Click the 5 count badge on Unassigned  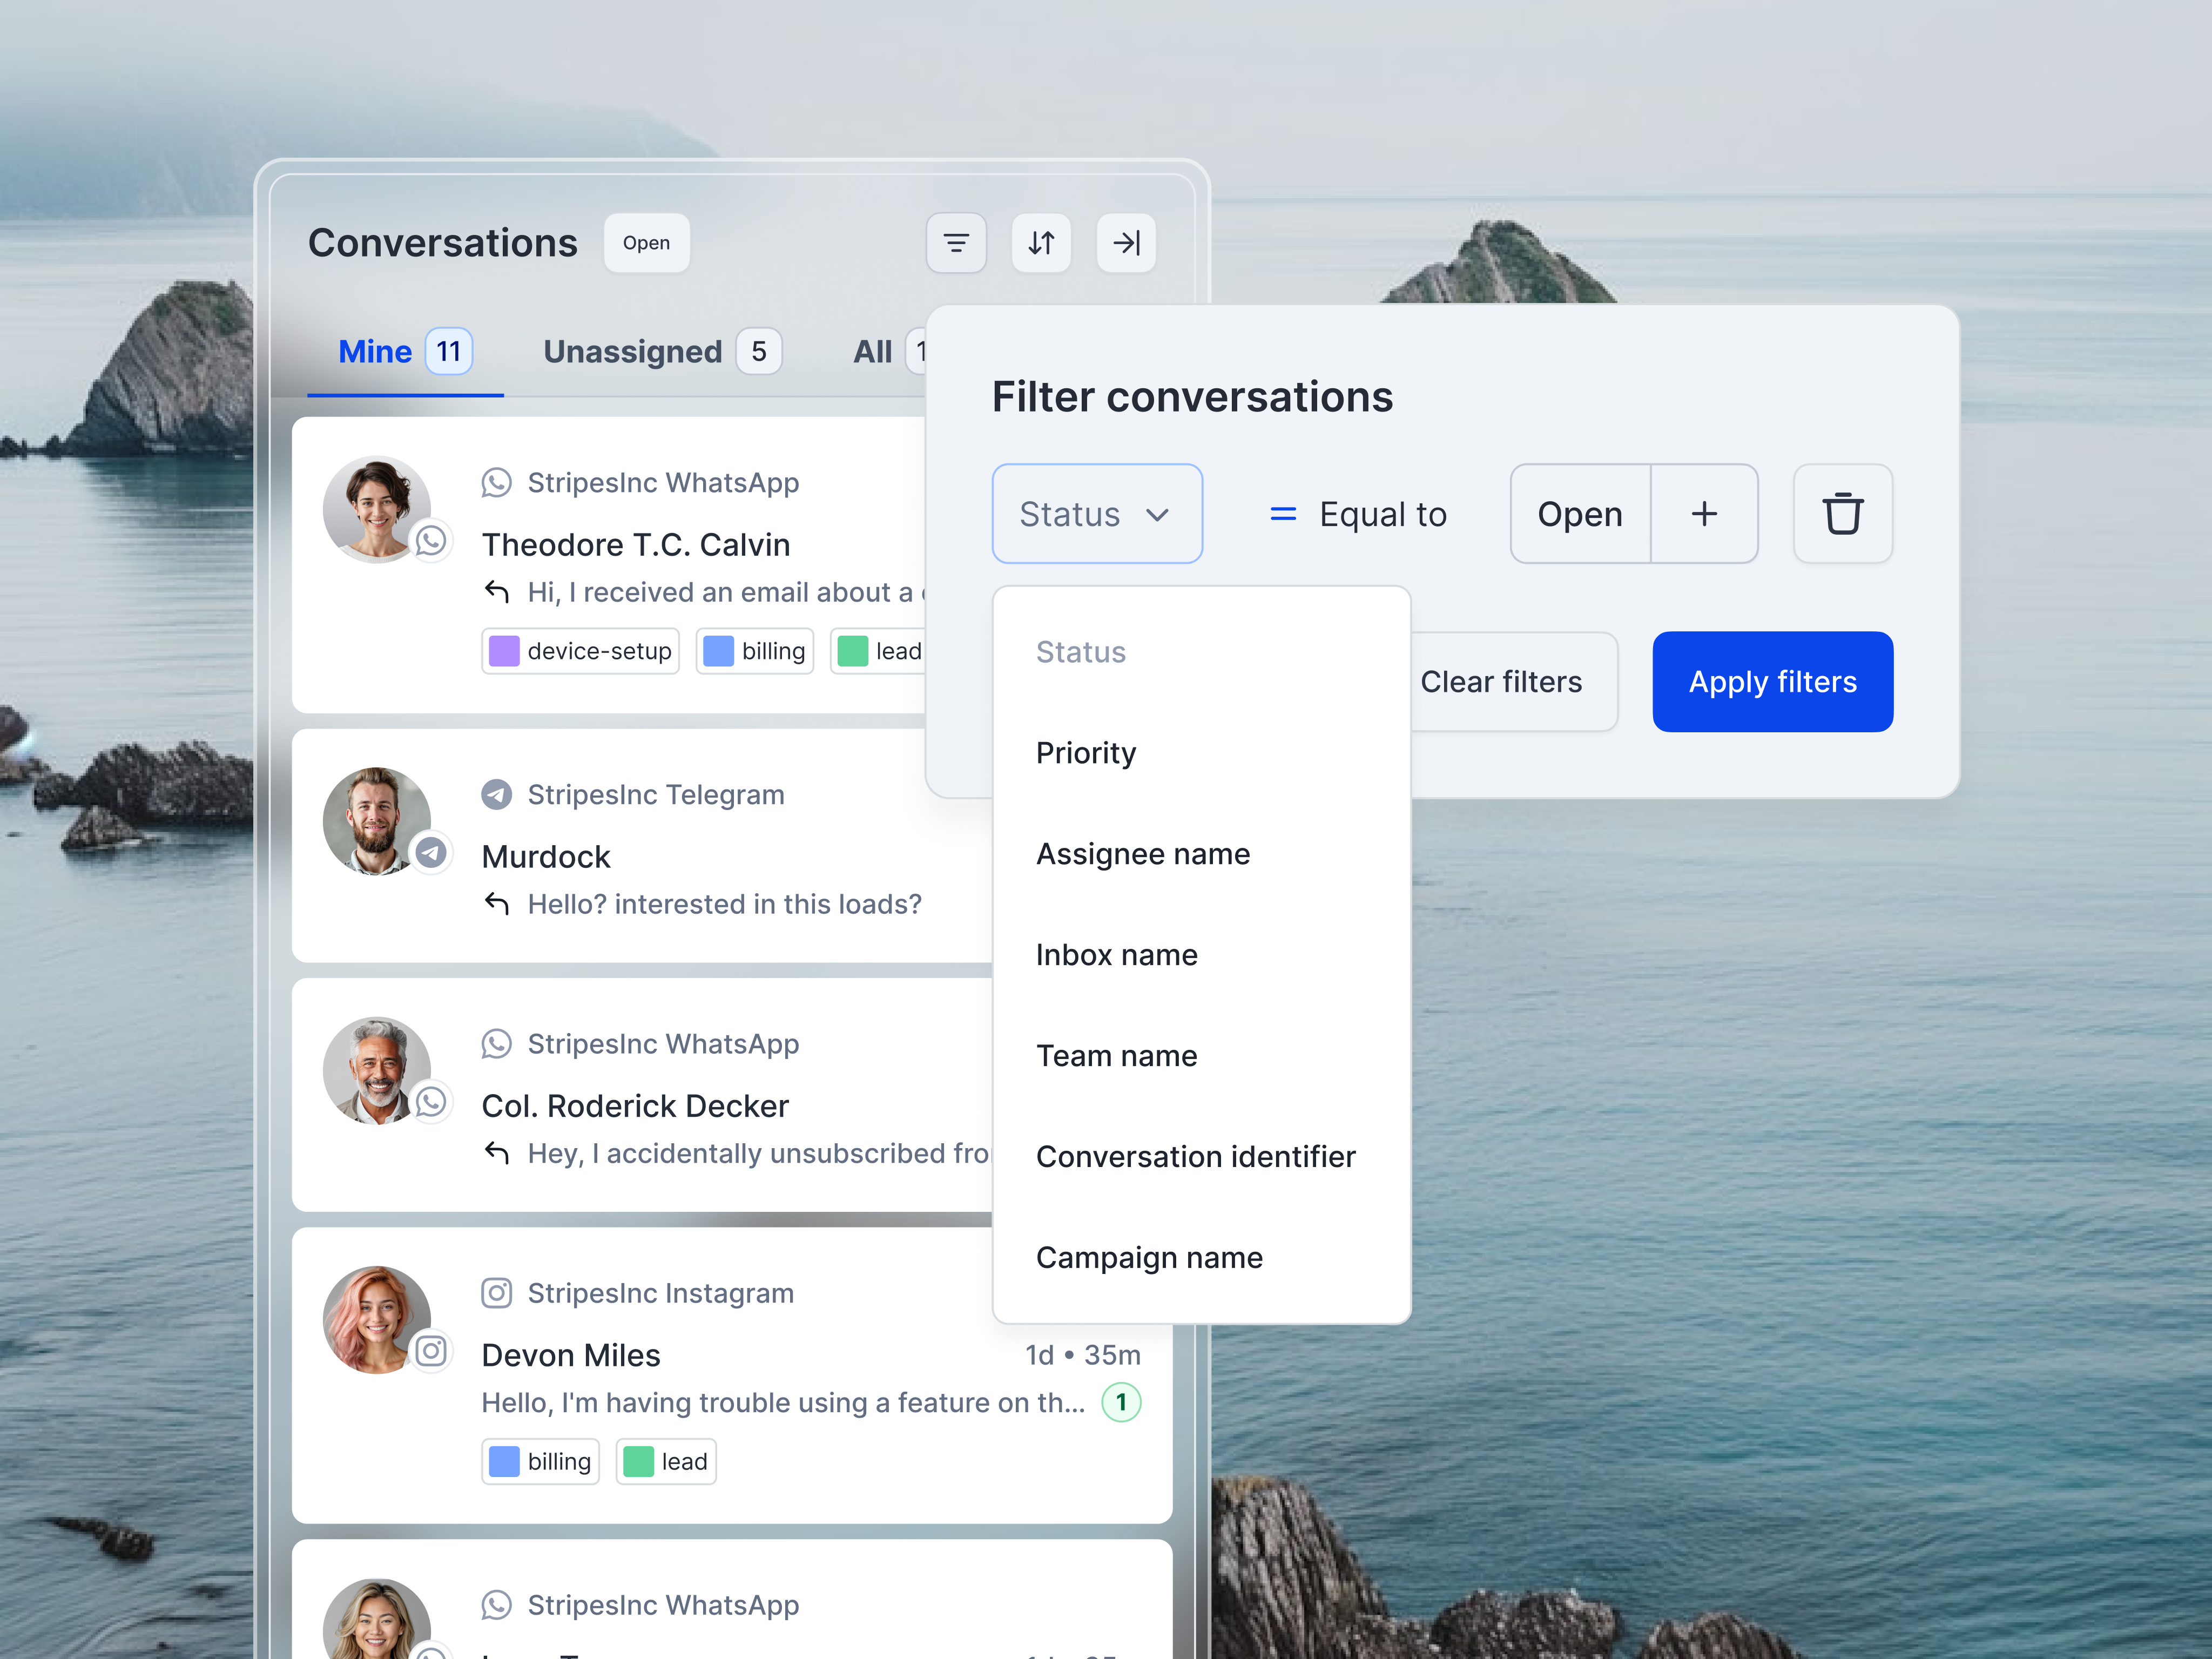[x=759, y=352]
